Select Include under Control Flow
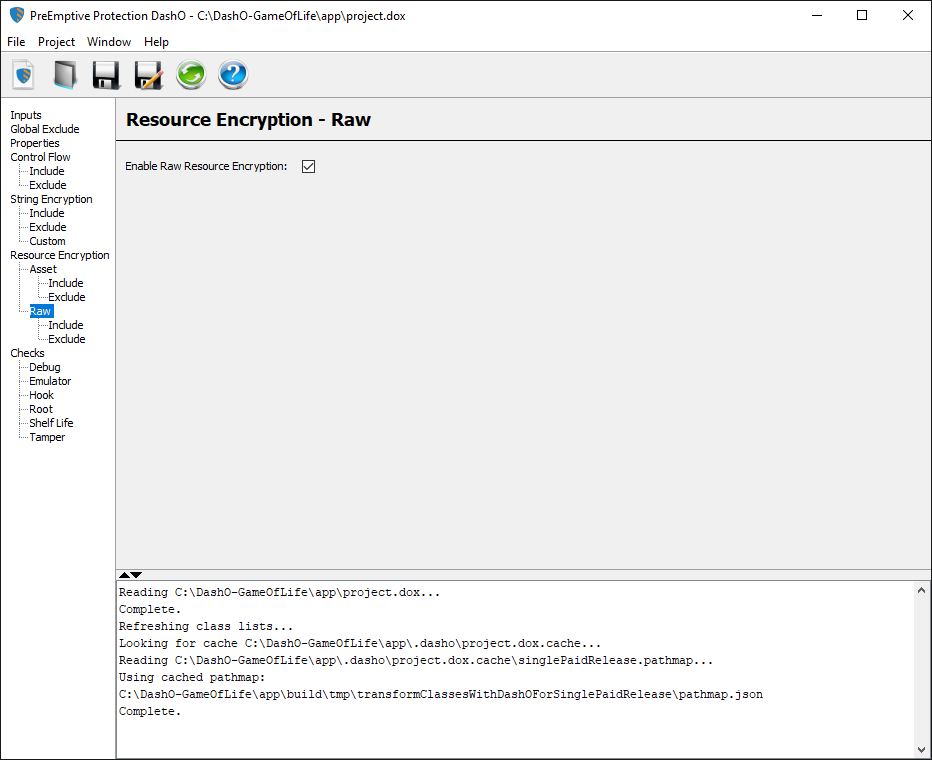932x760 pixels. (47, 171)
